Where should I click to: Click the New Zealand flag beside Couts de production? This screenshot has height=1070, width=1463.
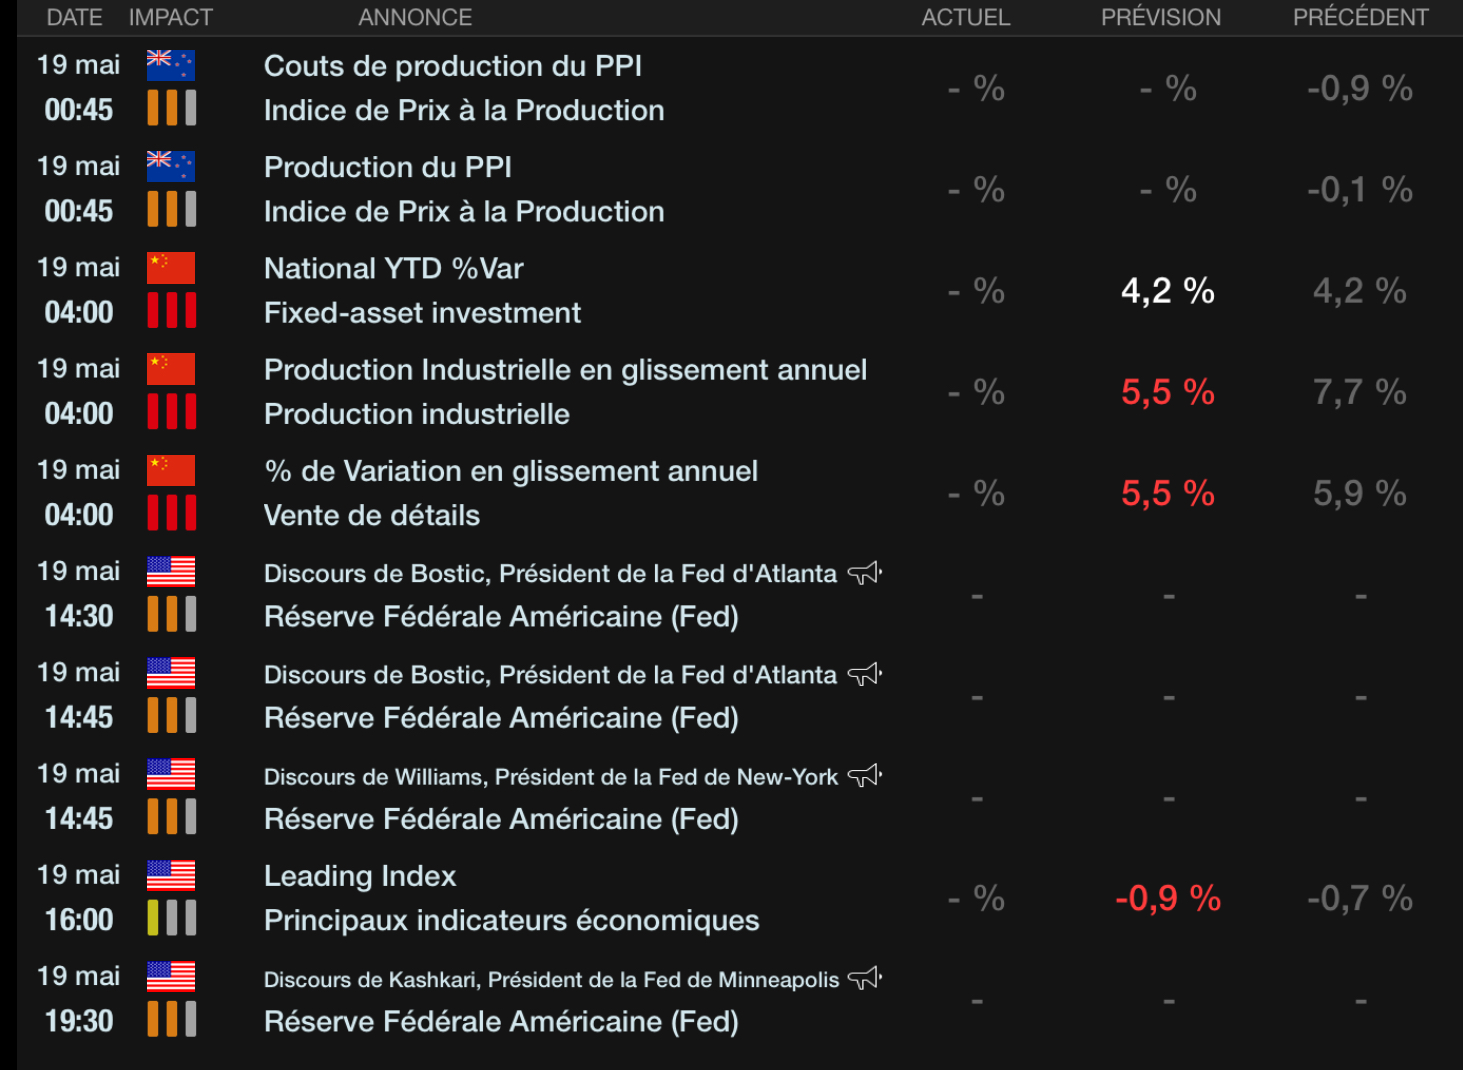(x=170, y=65)
